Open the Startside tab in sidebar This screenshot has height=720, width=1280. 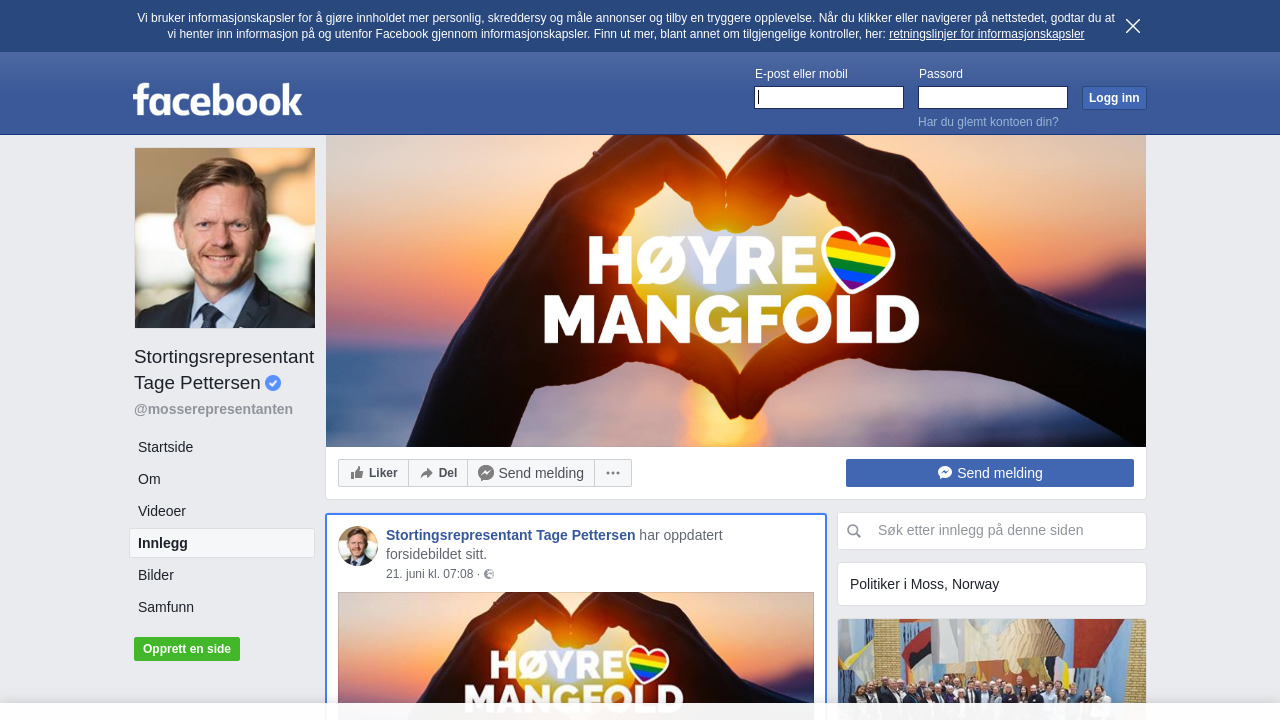(x=166, y=447)
